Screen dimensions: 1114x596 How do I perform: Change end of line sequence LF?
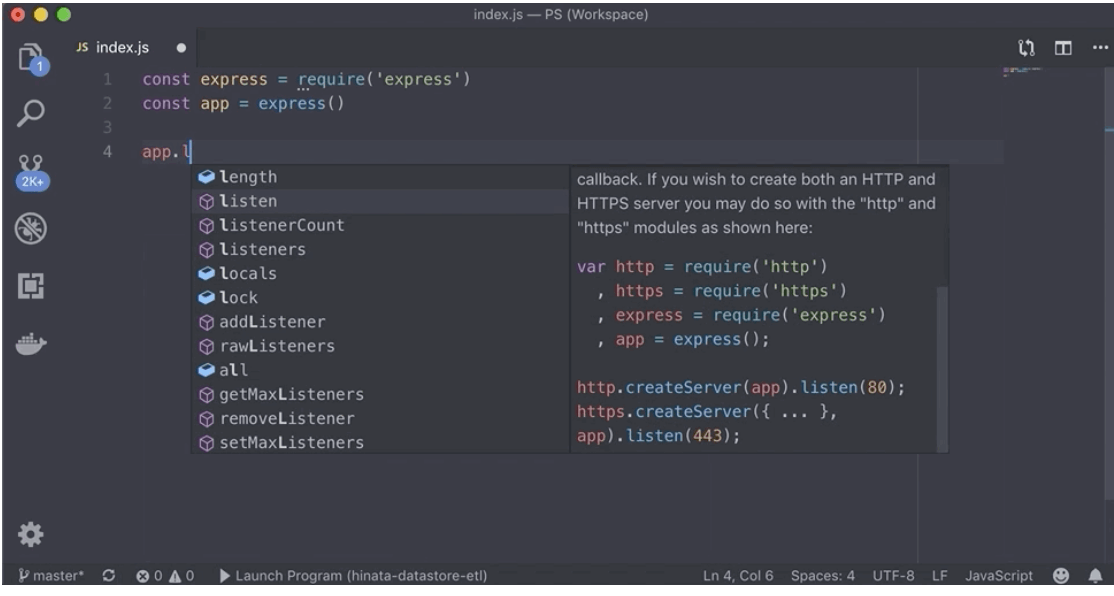(939, 575)
